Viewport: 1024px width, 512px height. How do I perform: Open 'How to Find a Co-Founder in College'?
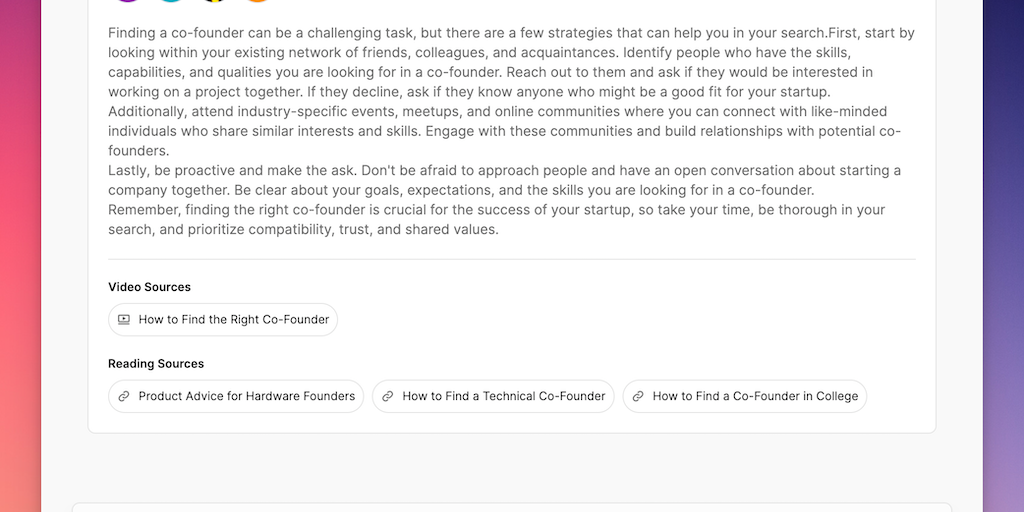755,396
